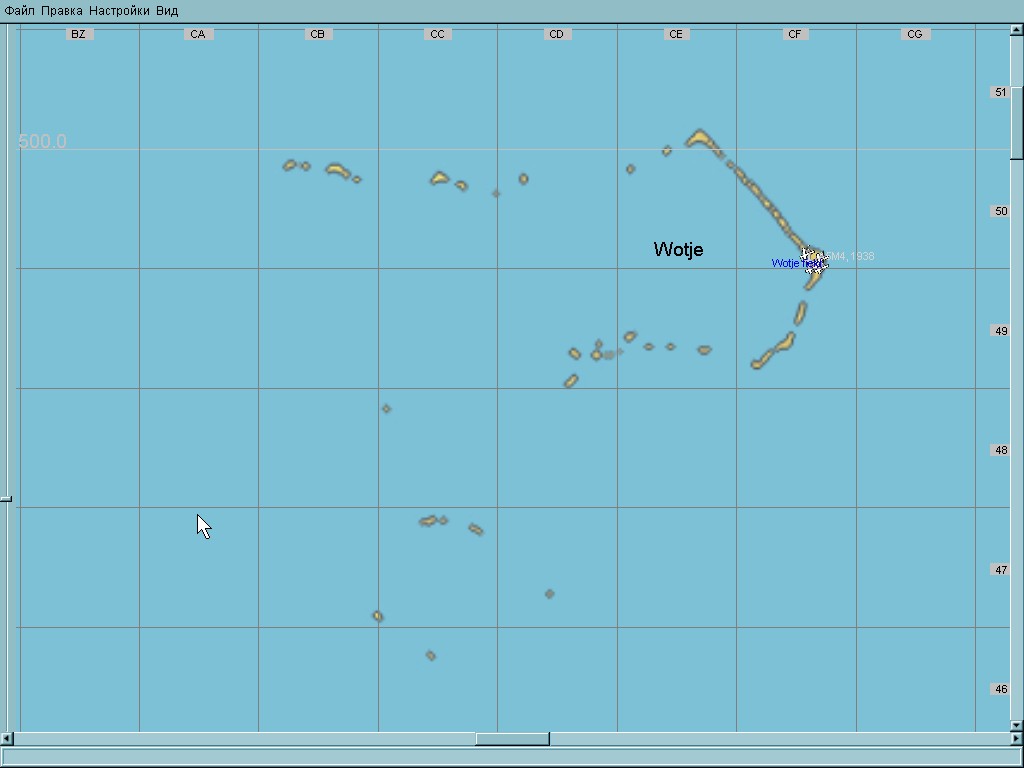Click the BZ column header
Image resolution: width=1024 pixels, height=768 pixels.
78,34
